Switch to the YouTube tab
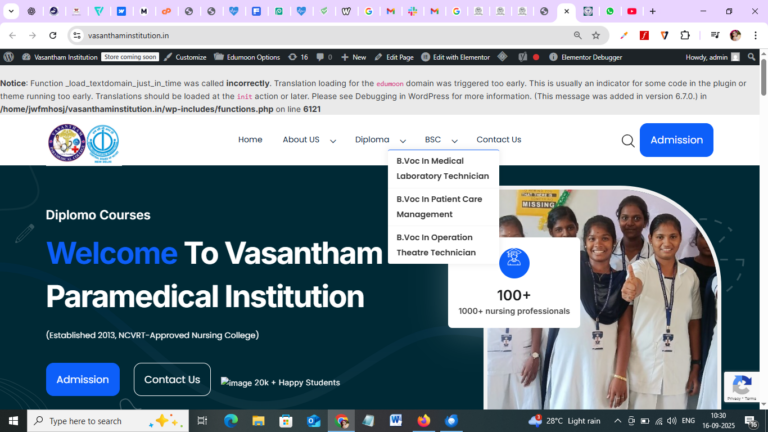768x432 pixels. point(632,11)
